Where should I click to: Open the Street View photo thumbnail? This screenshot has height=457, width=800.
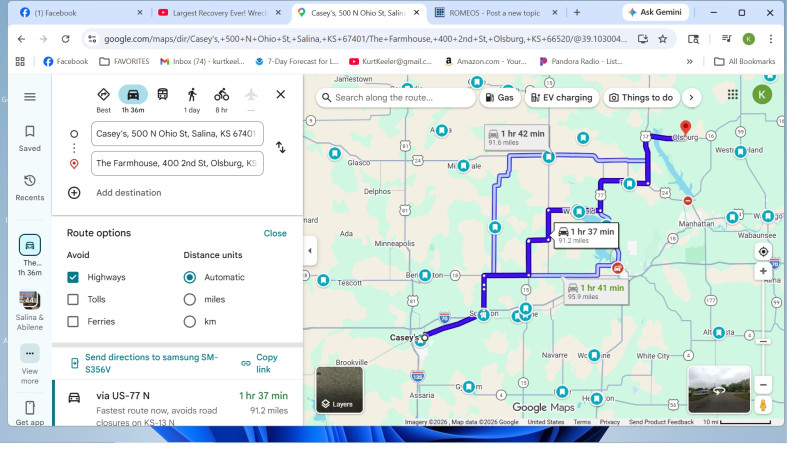tap(719, 390)
